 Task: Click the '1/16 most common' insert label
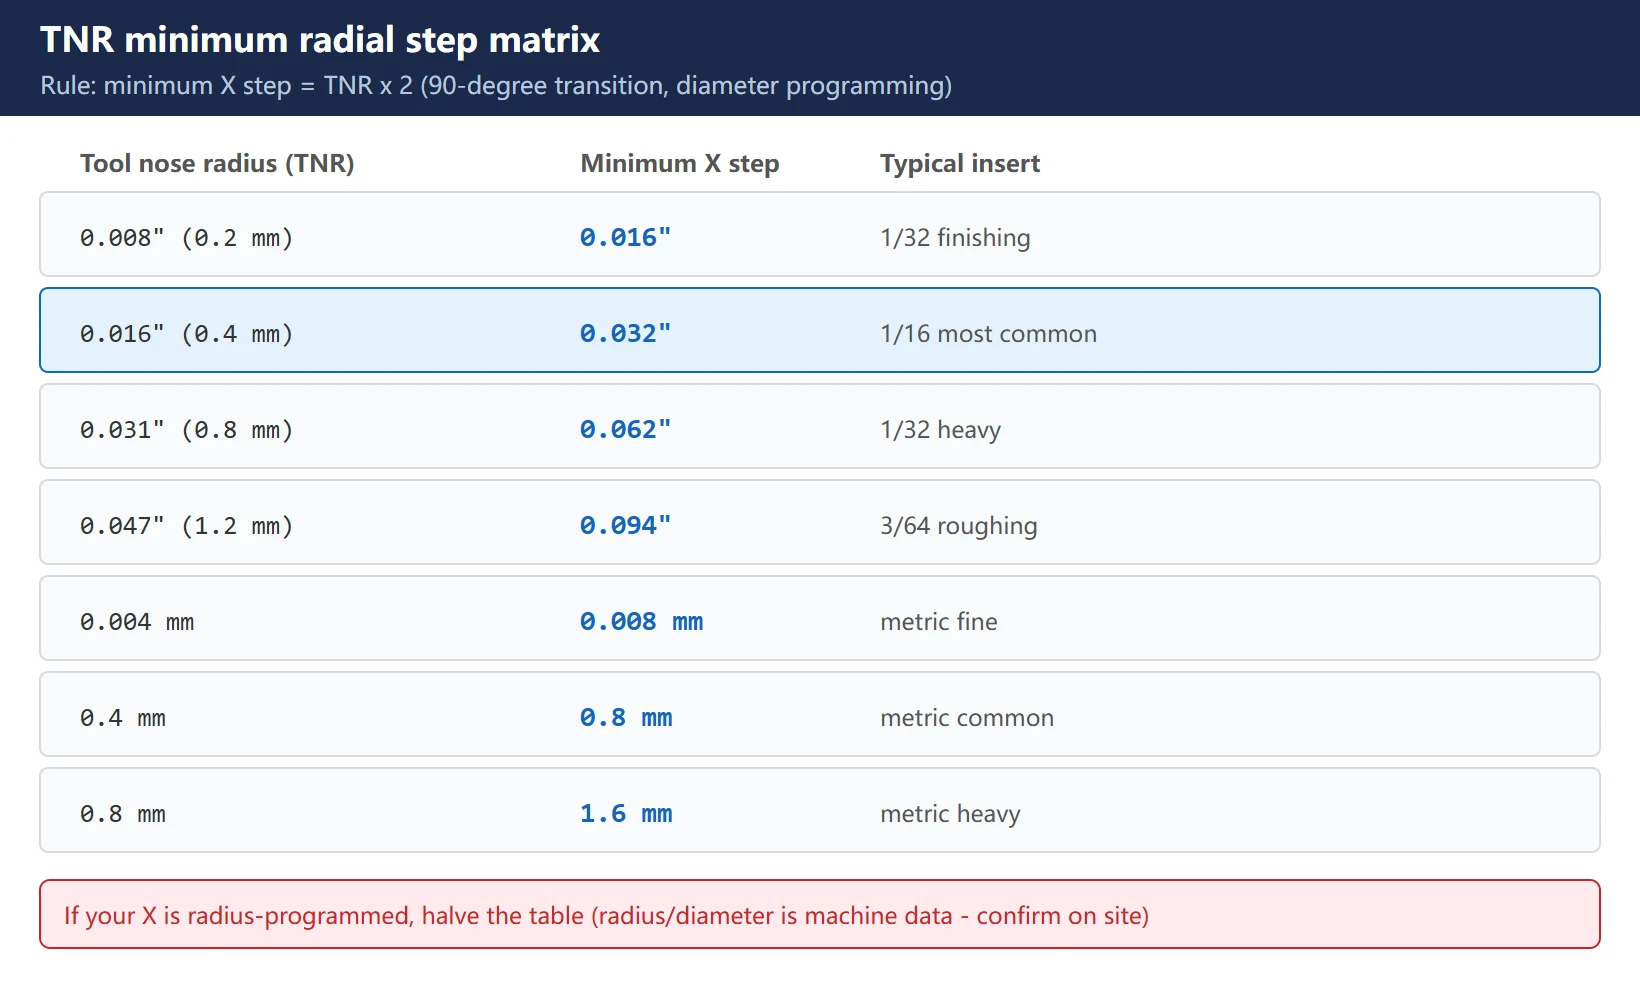[x=988, y=334]
